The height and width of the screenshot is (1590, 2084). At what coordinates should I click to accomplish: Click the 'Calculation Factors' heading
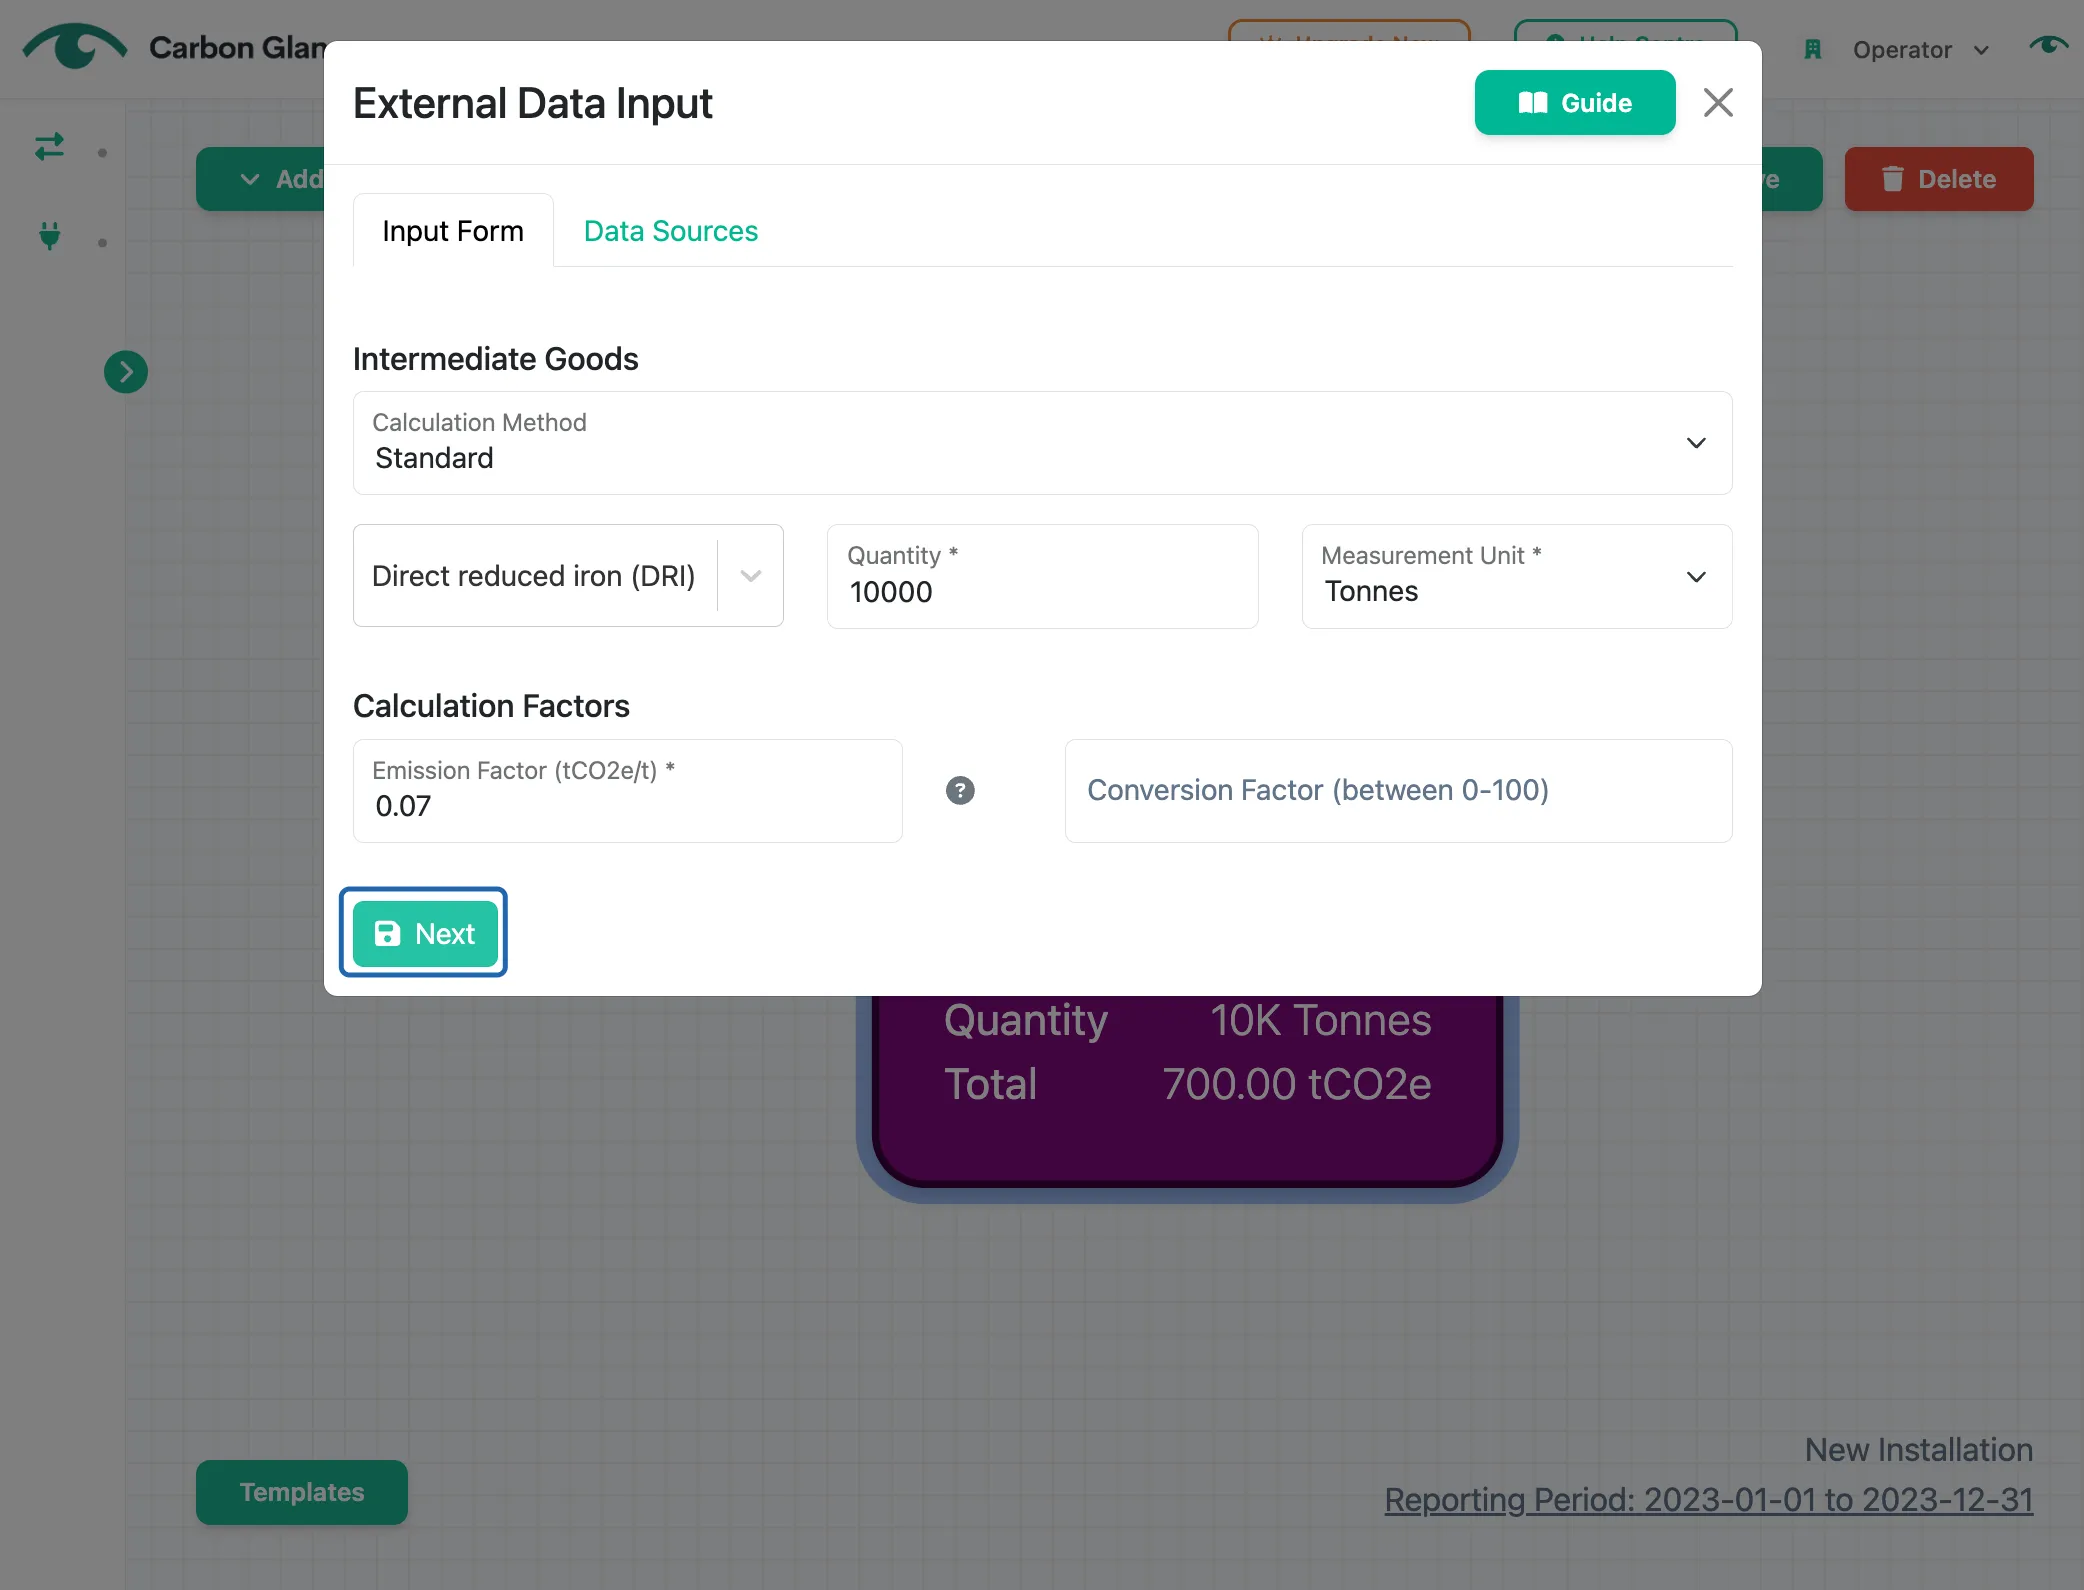pos(491,706)
